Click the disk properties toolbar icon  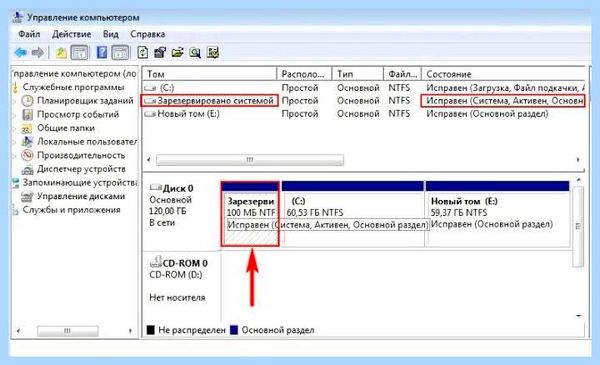160,52
